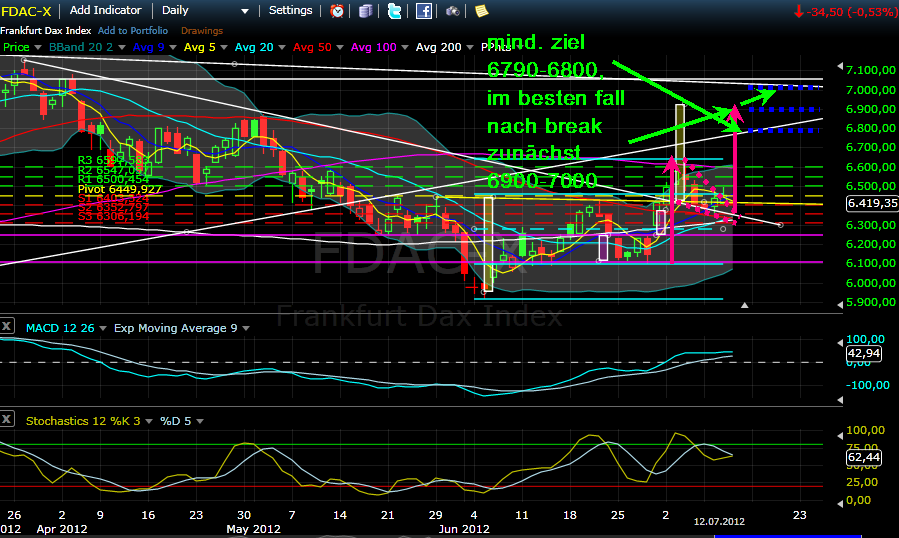
Task: Click the 7.000,00 price scale label
Action: click(871, 90)
